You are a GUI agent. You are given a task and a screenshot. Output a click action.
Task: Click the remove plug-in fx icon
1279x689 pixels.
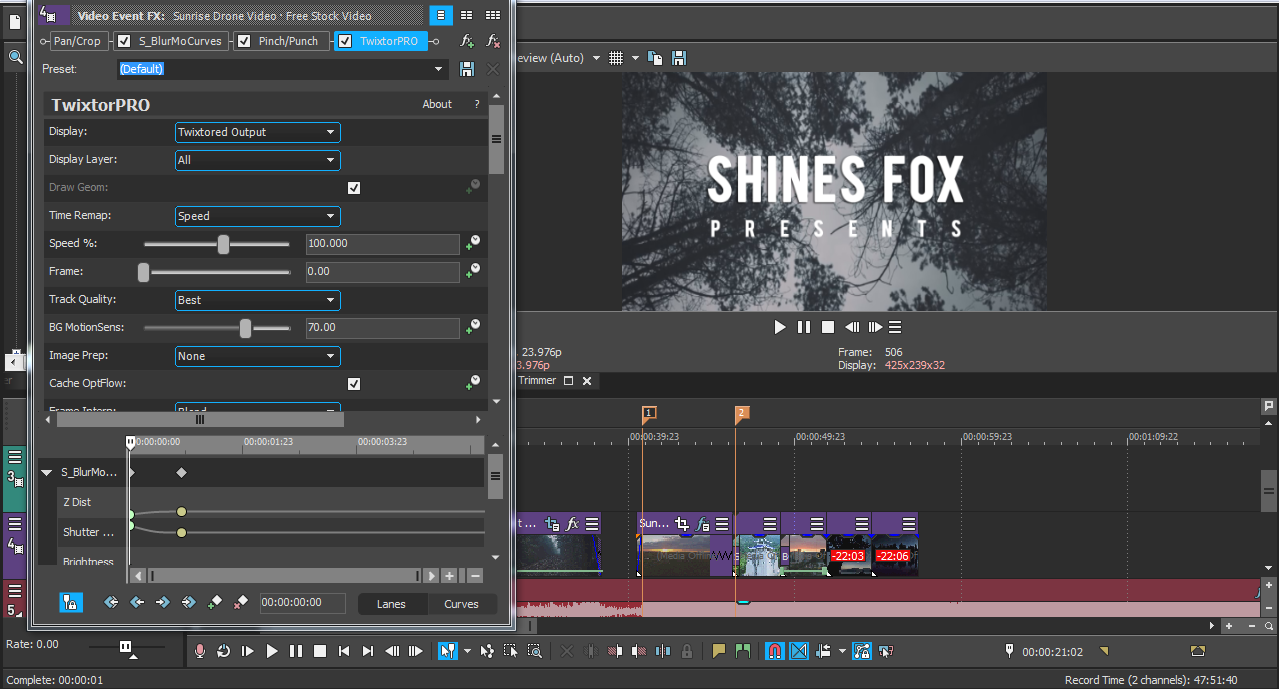point(491,40)
